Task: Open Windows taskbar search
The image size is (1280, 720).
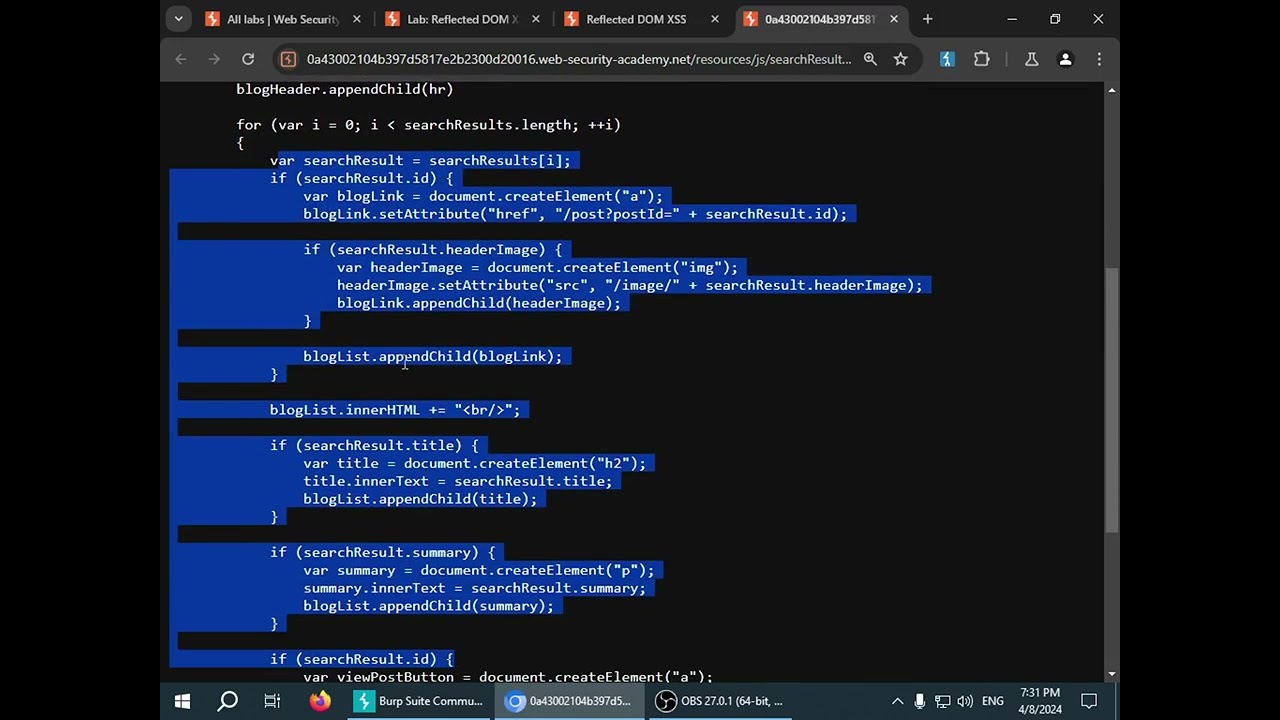Action: 227,701
